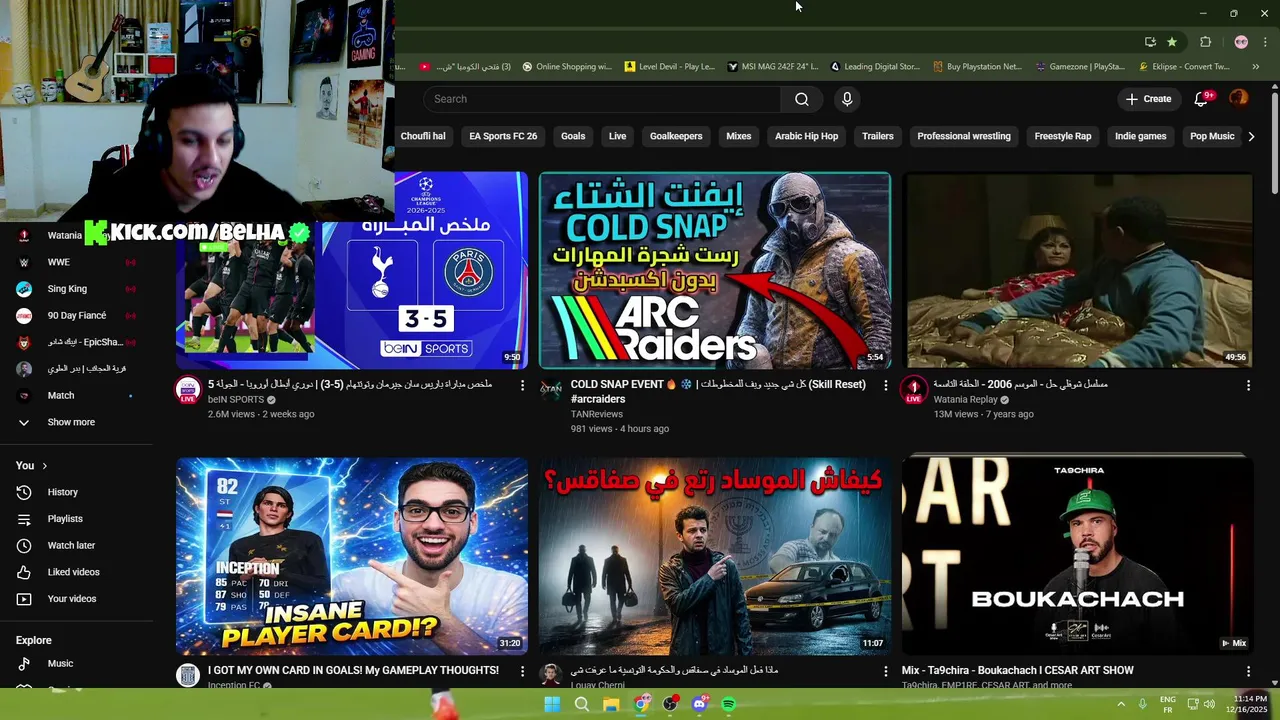Open the Level Devil bookmark

click(669, 67)
